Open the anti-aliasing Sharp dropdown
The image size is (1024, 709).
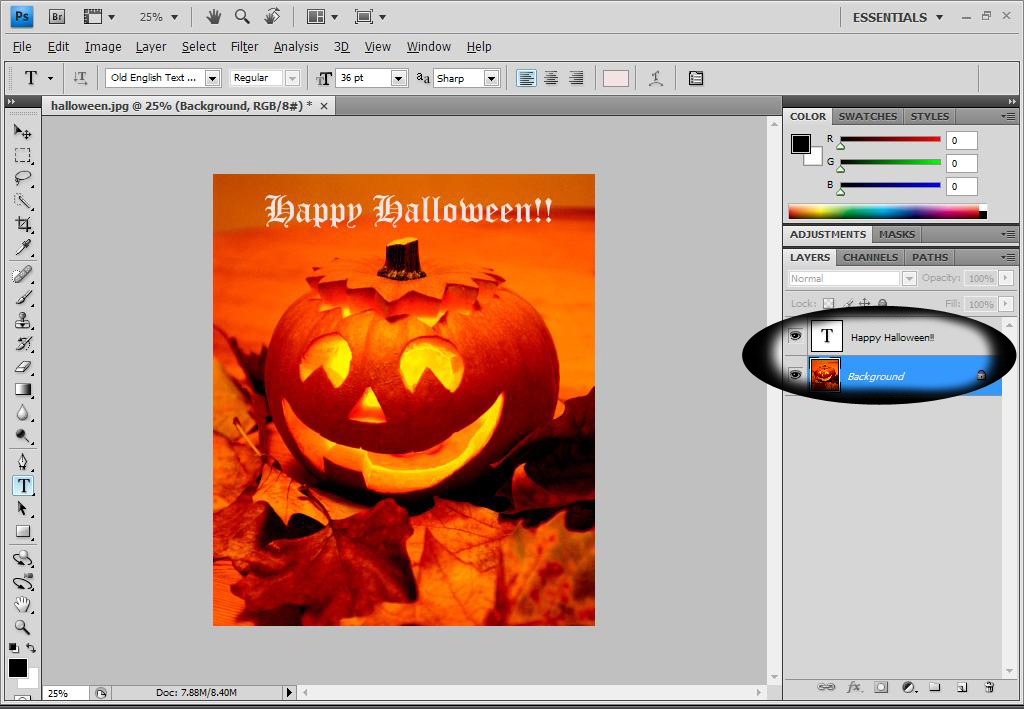point(492,78)
